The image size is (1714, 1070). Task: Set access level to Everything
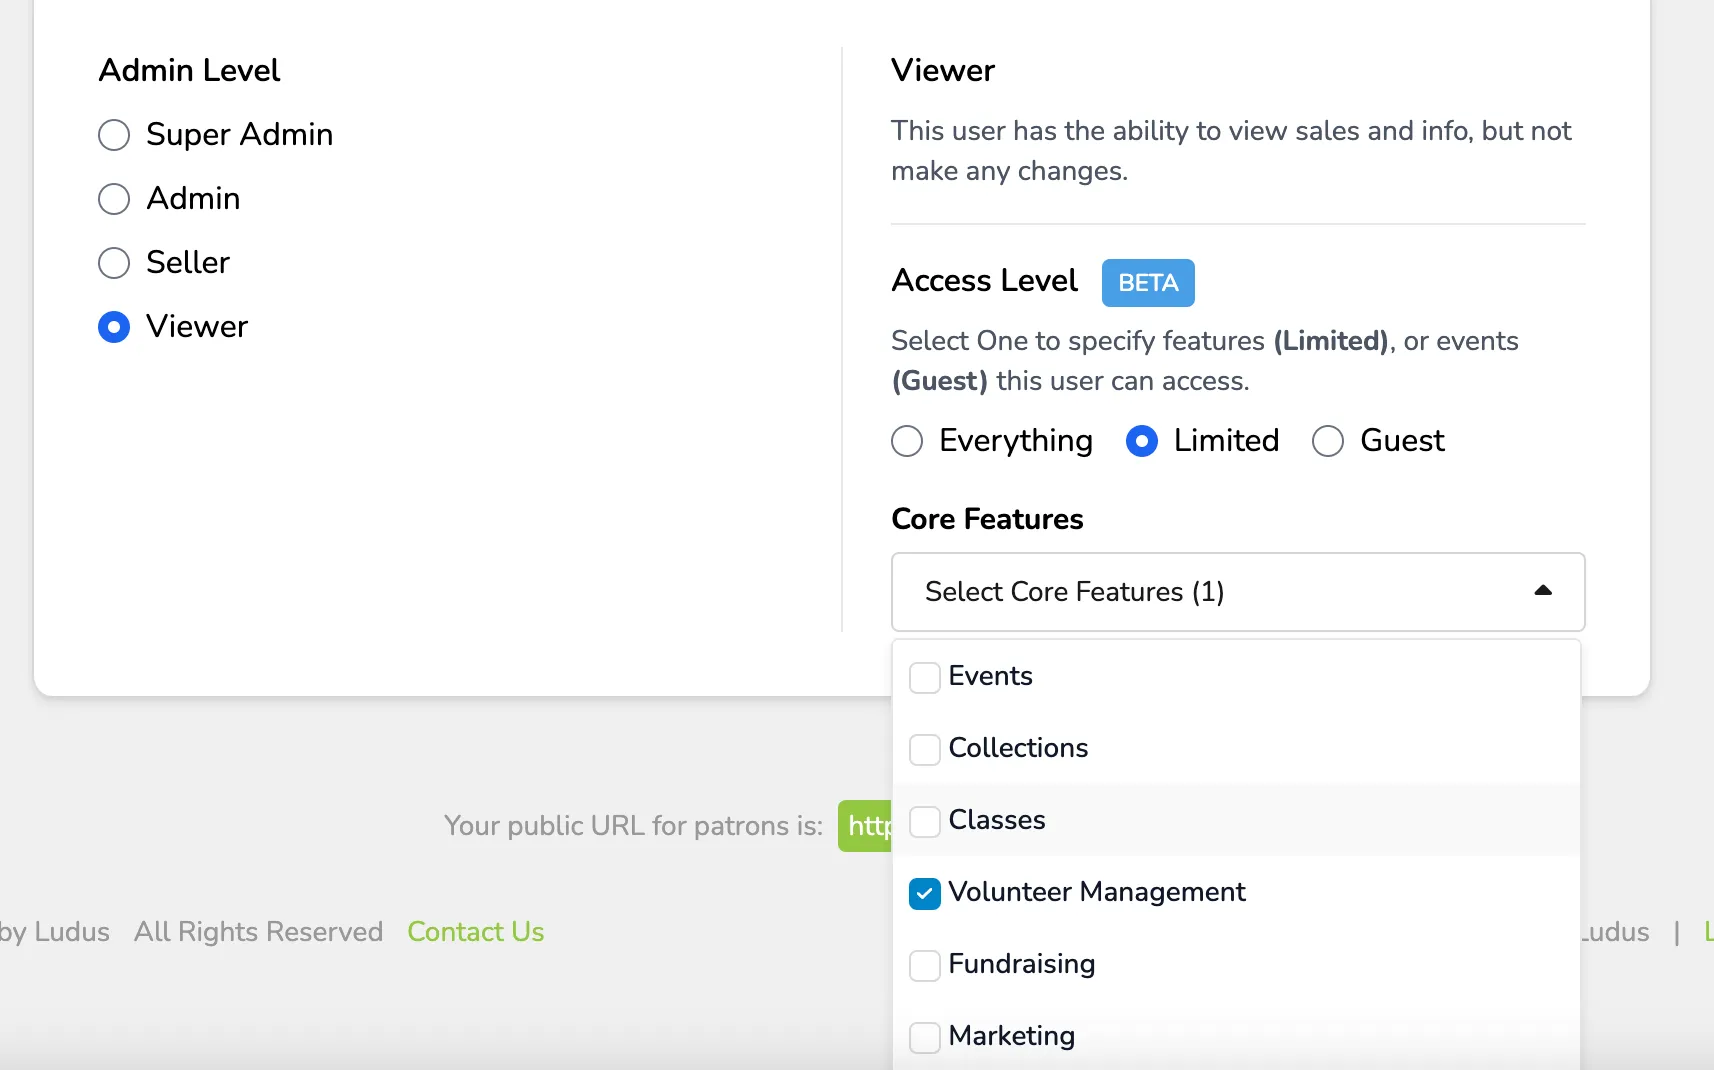point(907,441)
